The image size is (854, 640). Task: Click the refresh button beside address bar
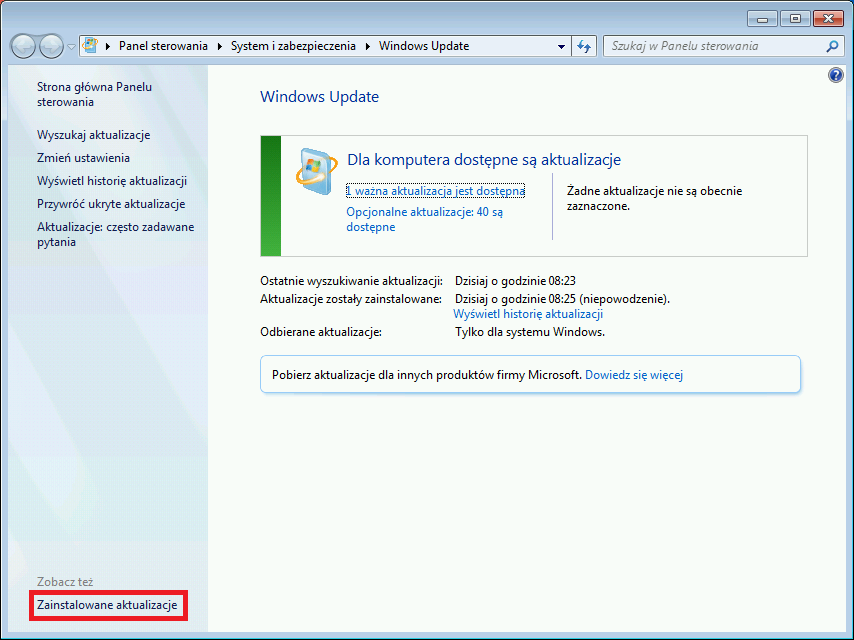(x=584, y=47)
